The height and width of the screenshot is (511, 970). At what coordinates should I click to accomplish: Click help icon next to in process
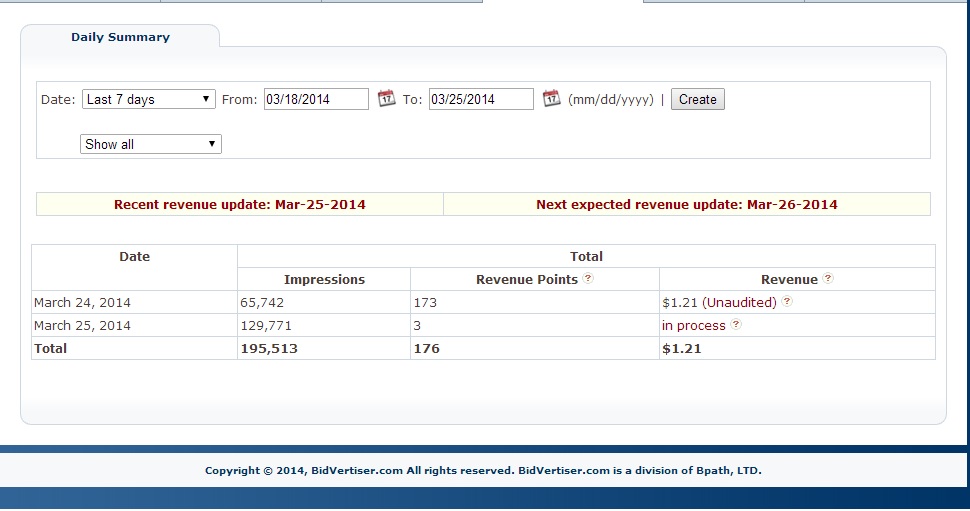point(736,325)
